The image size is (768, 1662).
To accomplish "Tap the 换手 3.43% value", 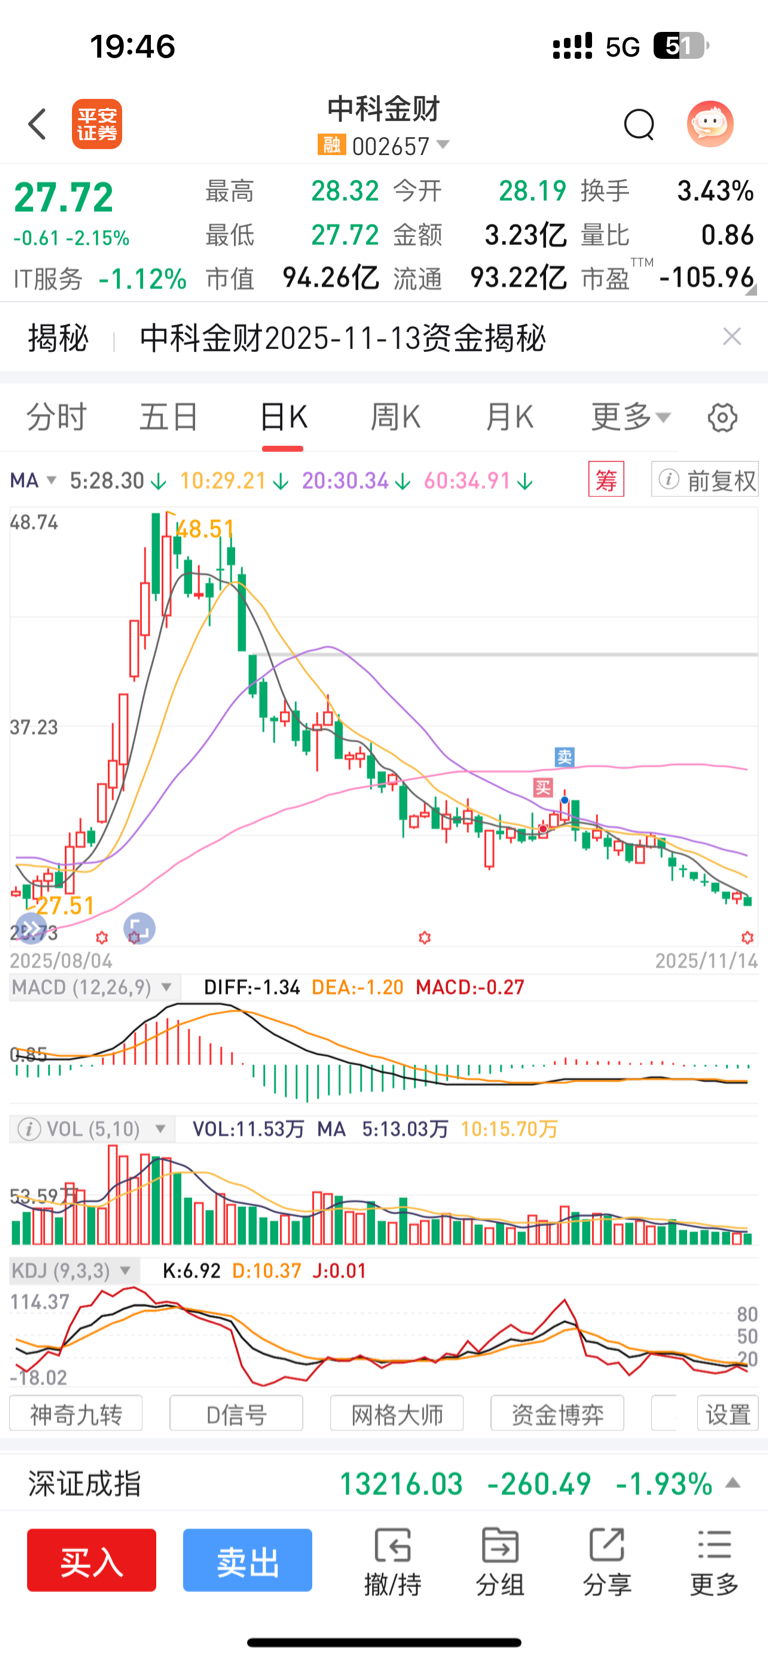I will click(x=716, y=191).
